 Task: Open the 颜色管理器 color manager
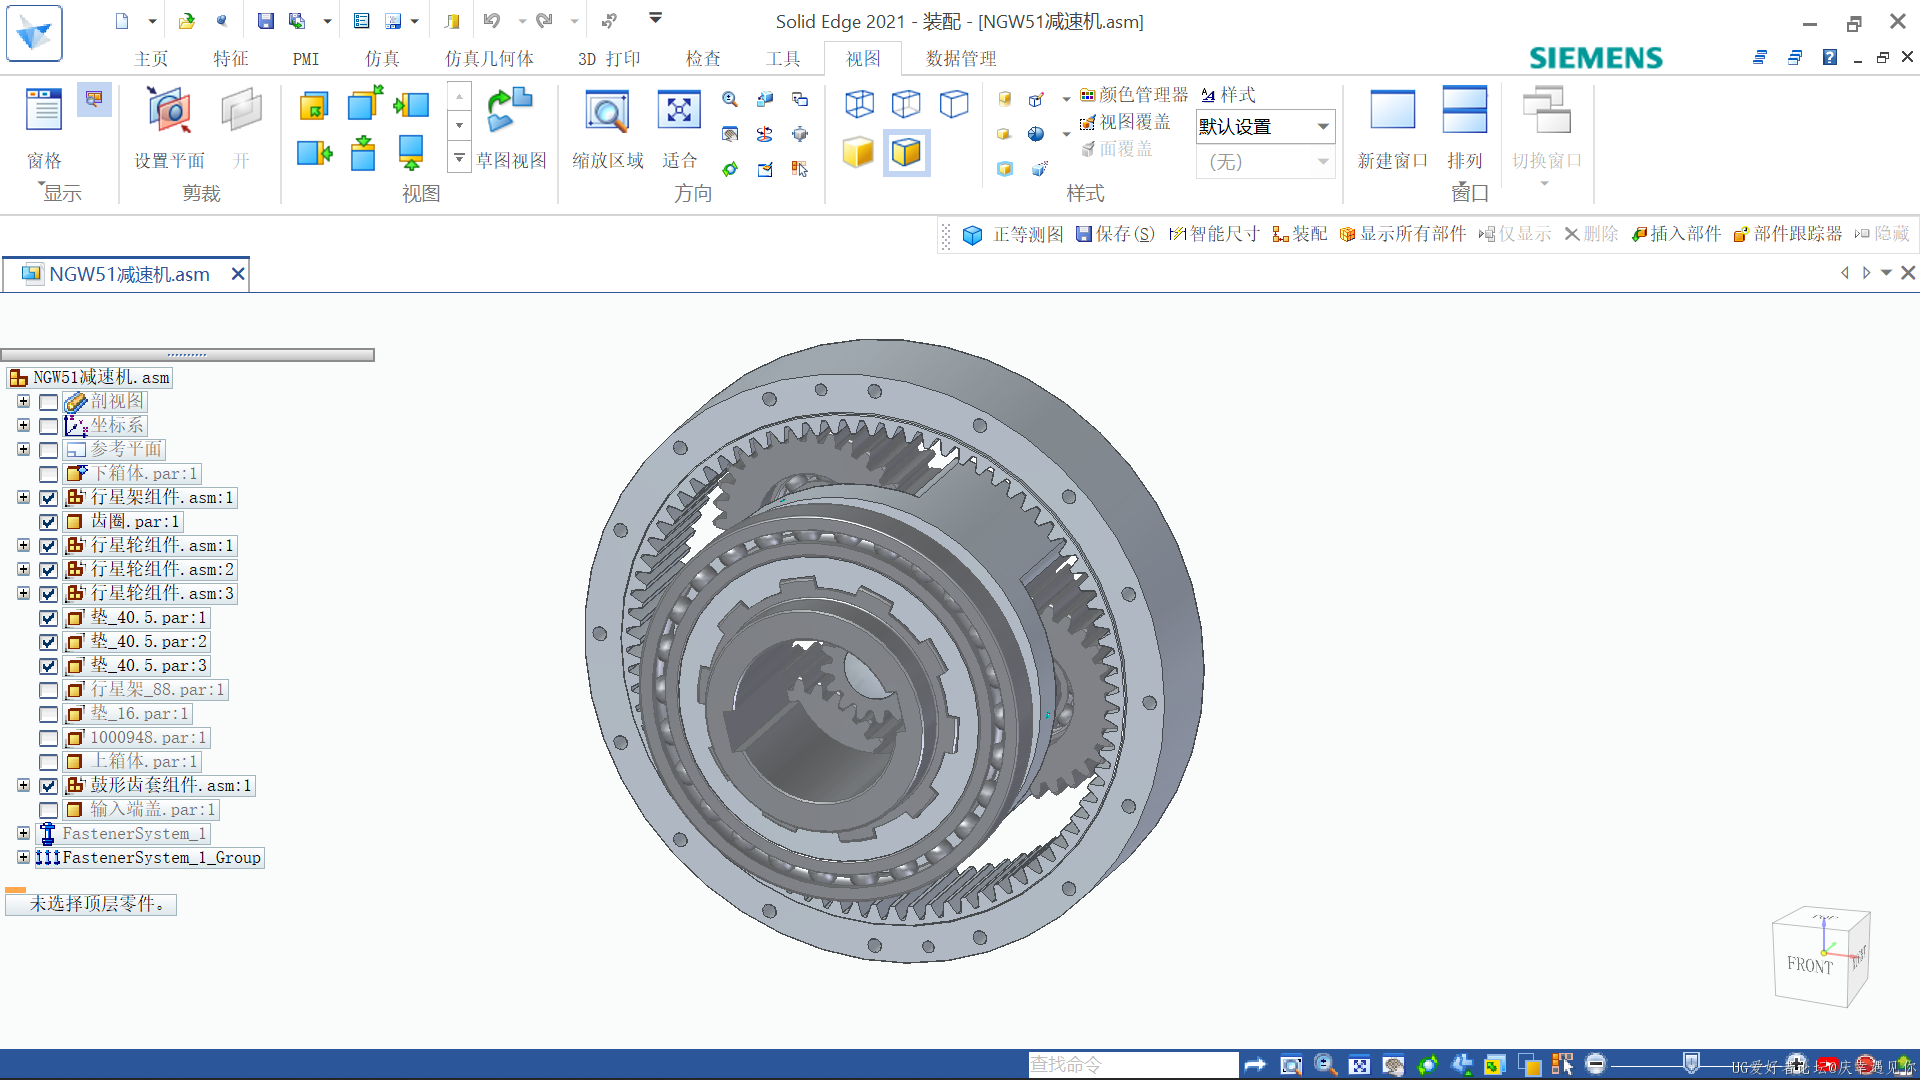(x=1134, y=94)
